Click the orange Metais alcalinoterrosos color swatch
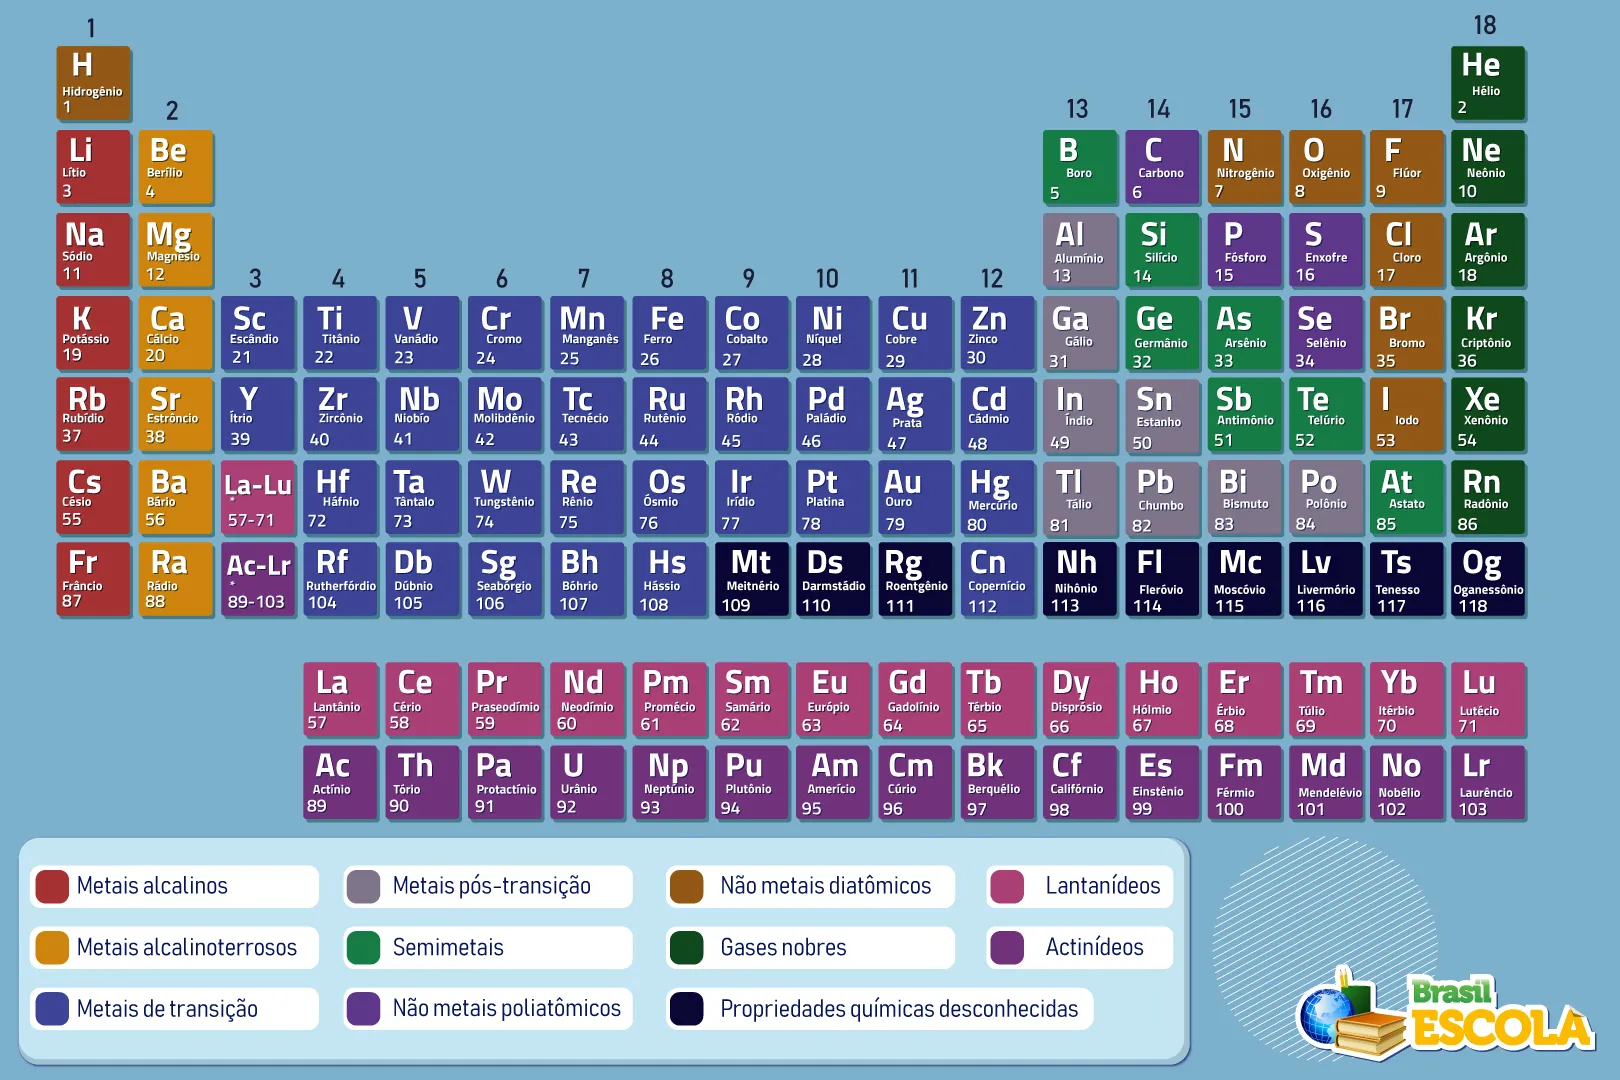 (x=51, y=947)
